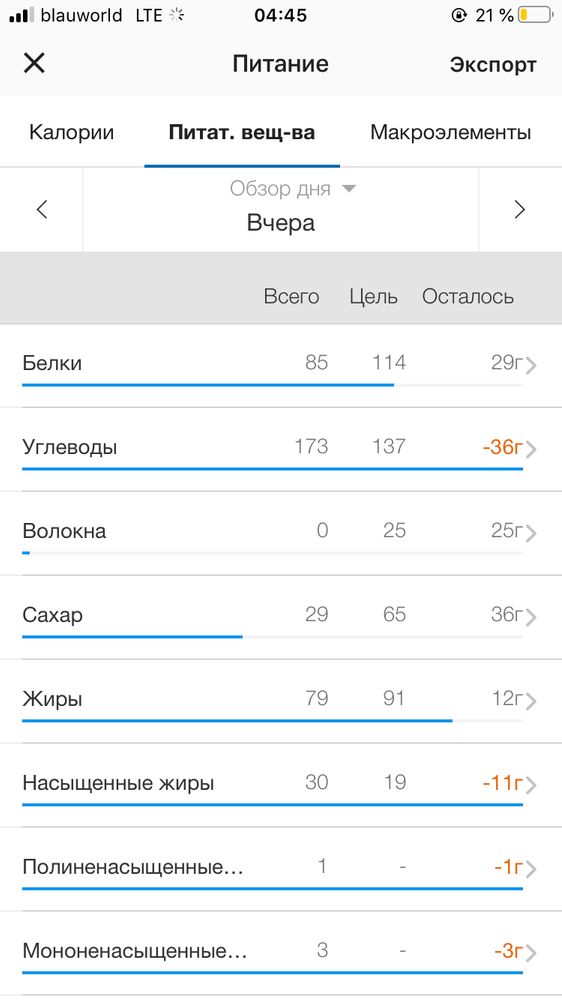Tap the Вчера date label
The image size is (562, 1000).
tap(281, 223)
